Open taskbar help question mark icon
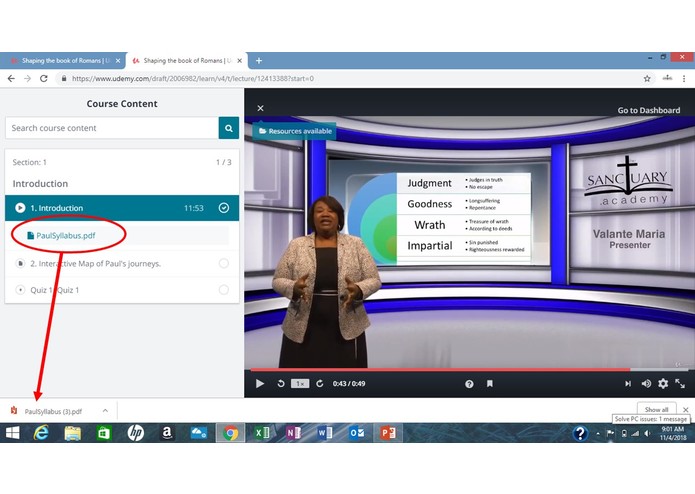Image resolution: width=695 pixels, height=494 pixels. pyautogui.click(x=580, y=433)
